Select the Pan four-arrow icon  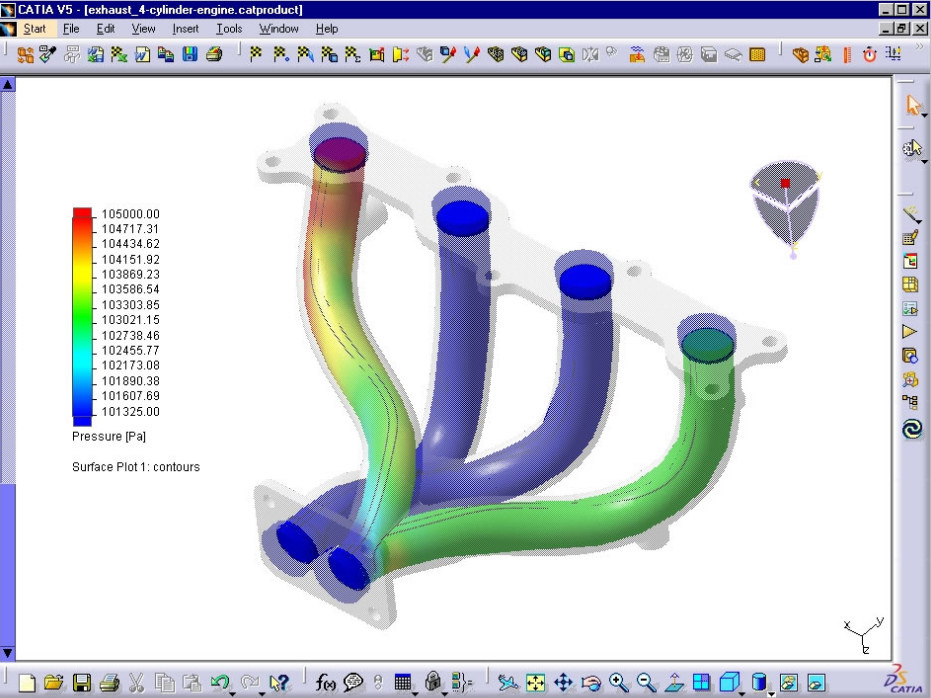[563, 683]
